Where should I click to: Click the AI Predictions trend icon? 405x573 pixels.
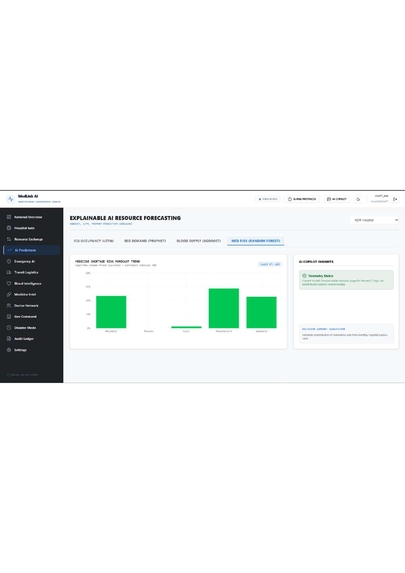pos(10,250)
